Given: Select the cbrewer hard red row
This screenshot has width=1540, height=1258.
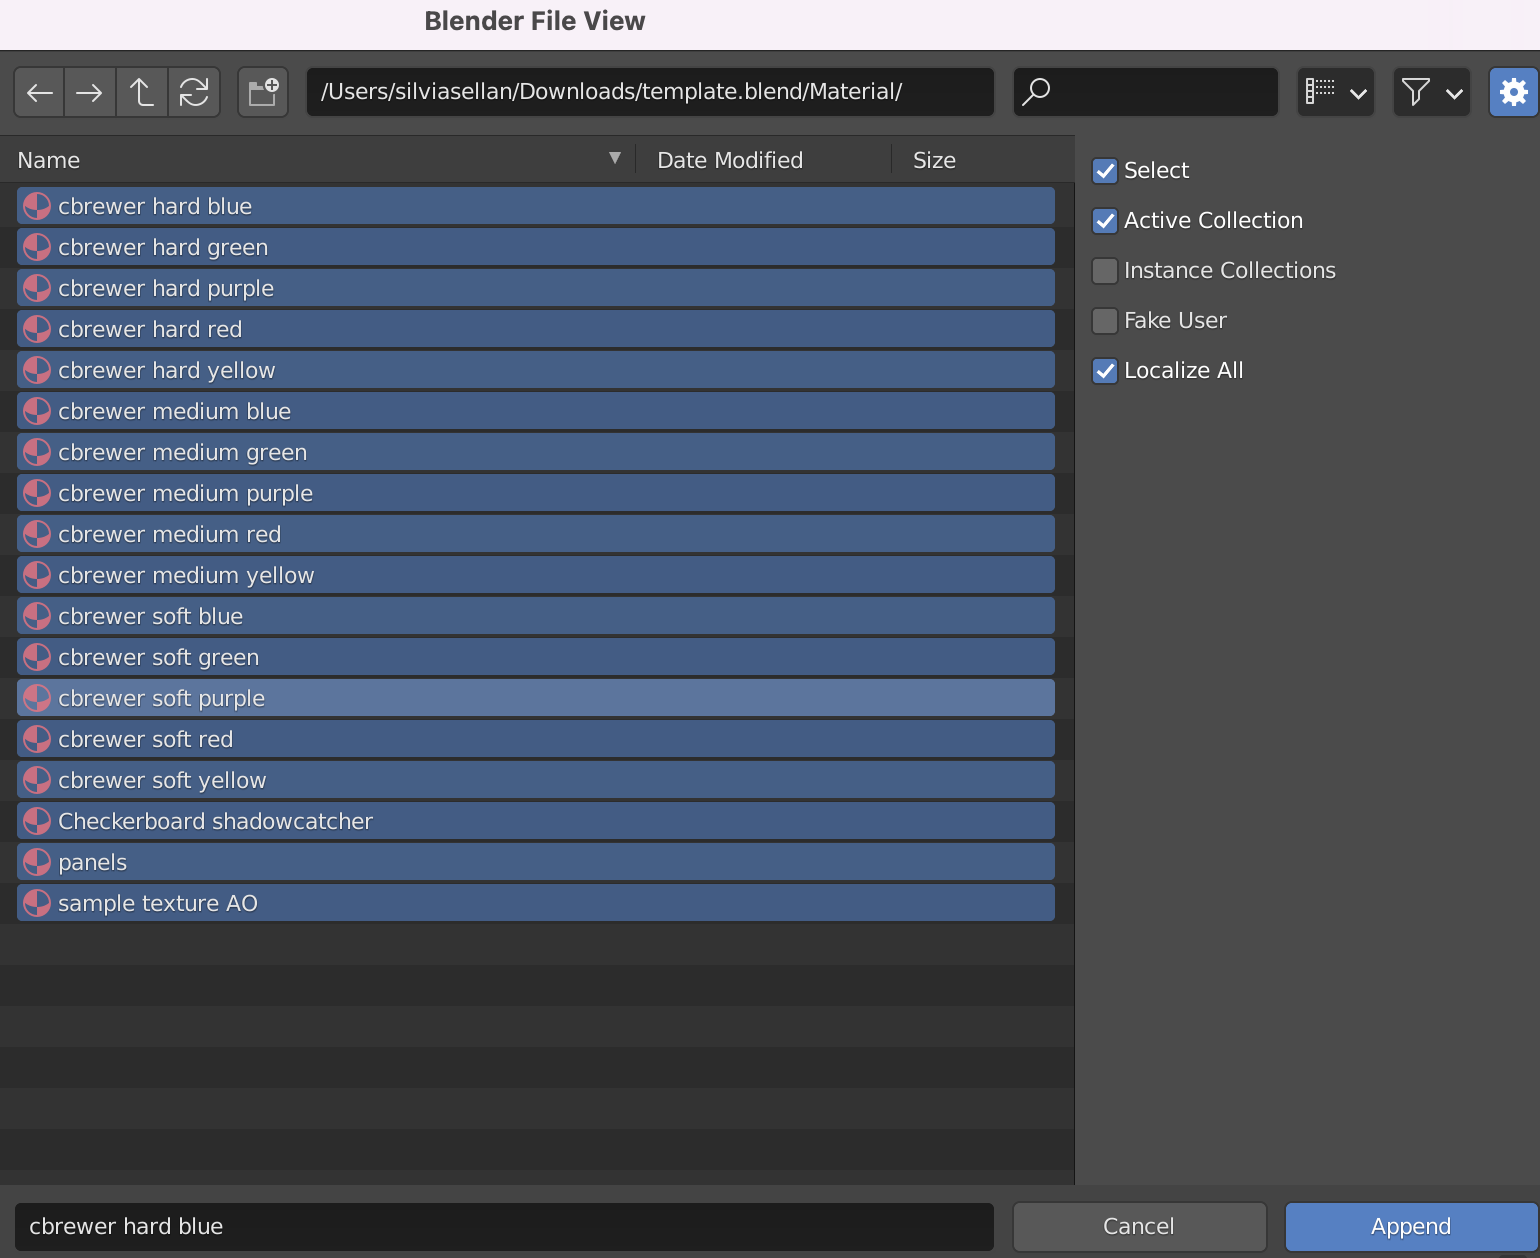Looking at the screenshot, I should [536, 329].
